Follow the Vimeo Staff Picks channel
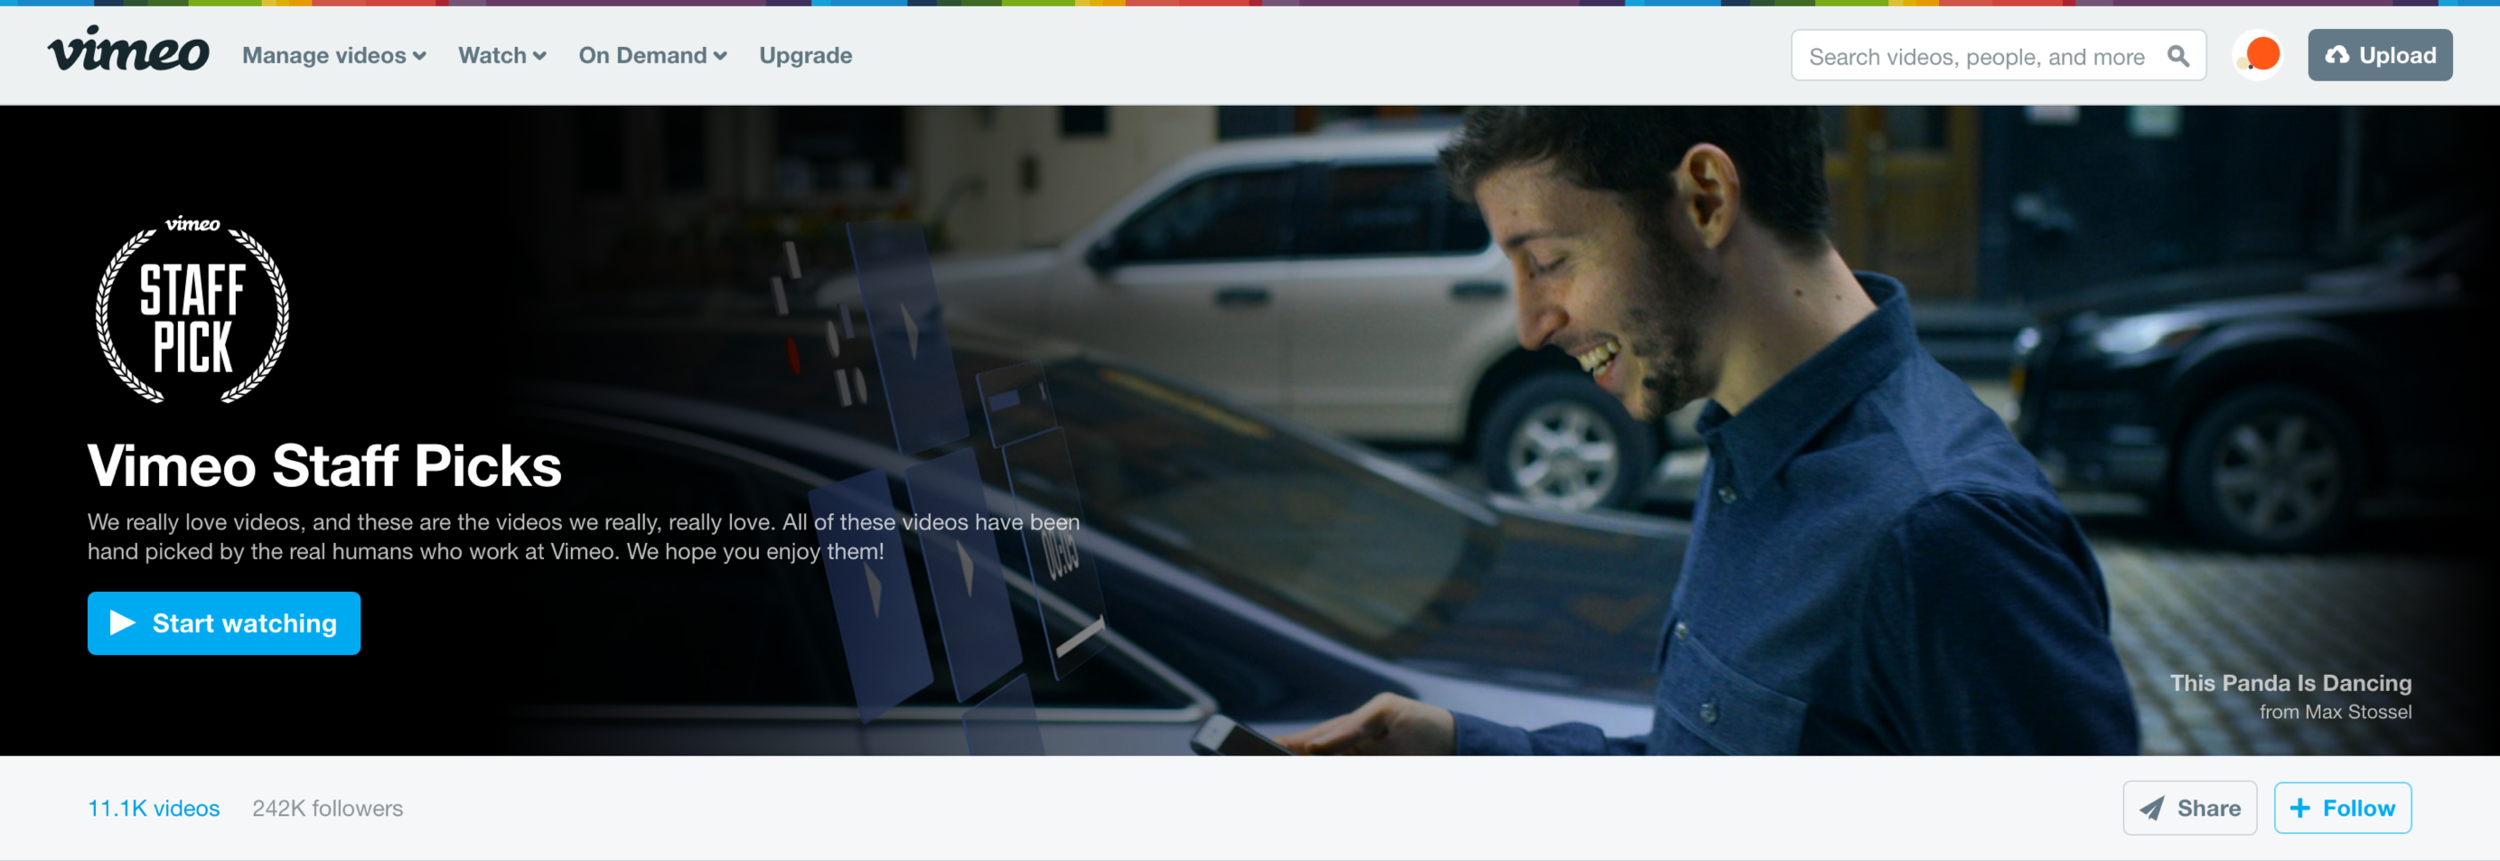The image size is (2500, 861). (2342, 808)
